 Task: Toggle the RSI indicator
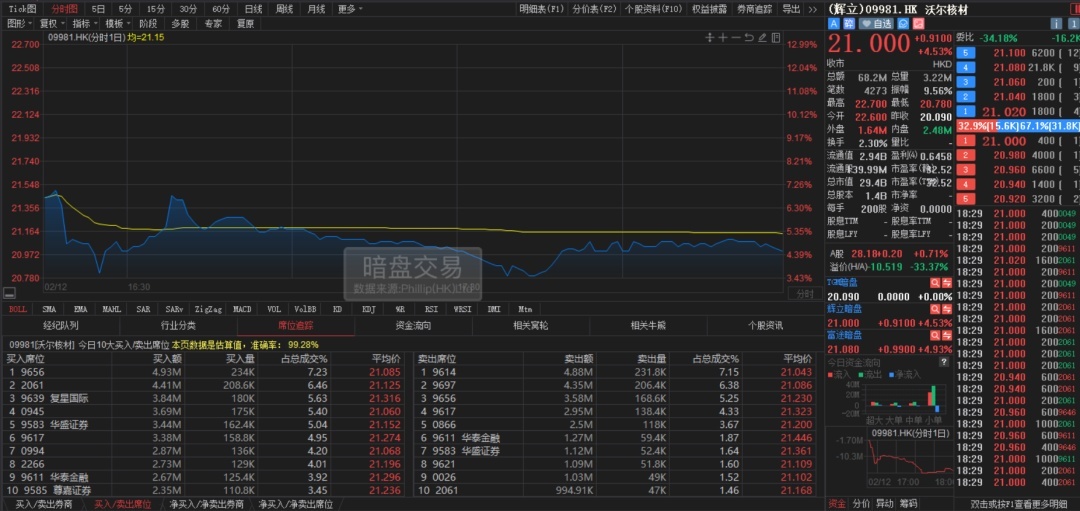[x=431, y=310]
